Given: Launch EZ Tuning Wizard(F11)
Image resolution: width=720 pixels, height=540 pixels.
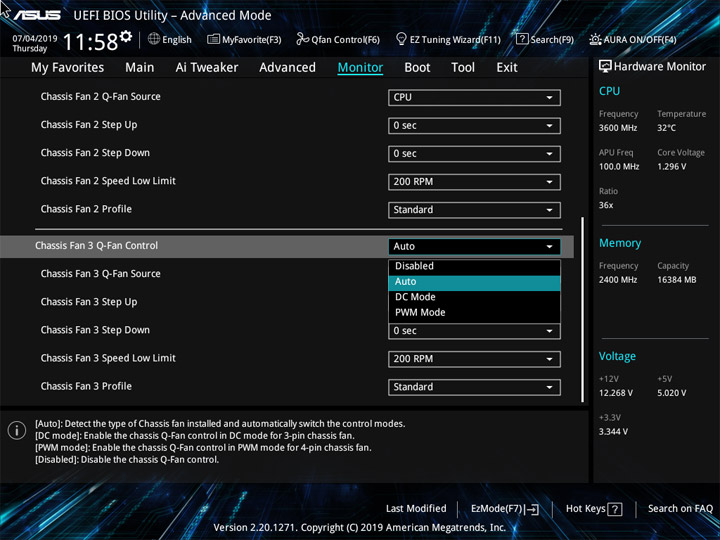Looking at the screenshot, I should tap(448, 39).
